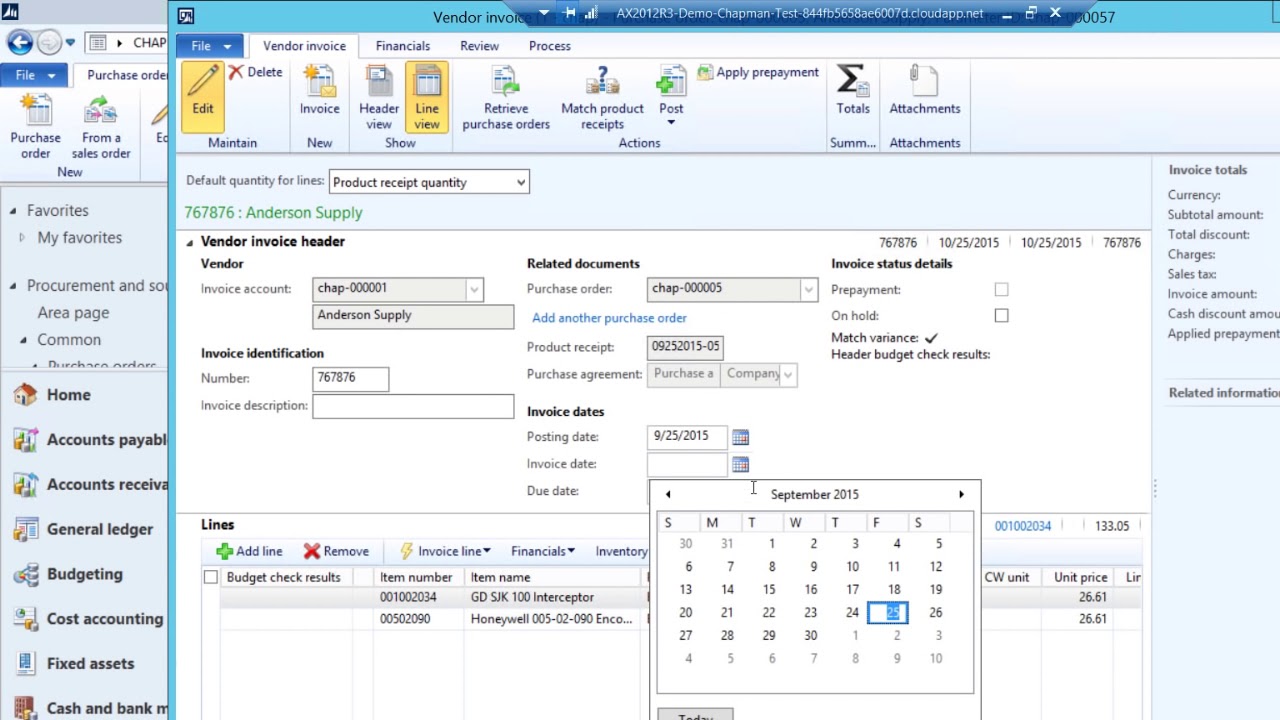Click Add line plus button
The height and width of the screenshot is (720, 1280).
[250, 551]
